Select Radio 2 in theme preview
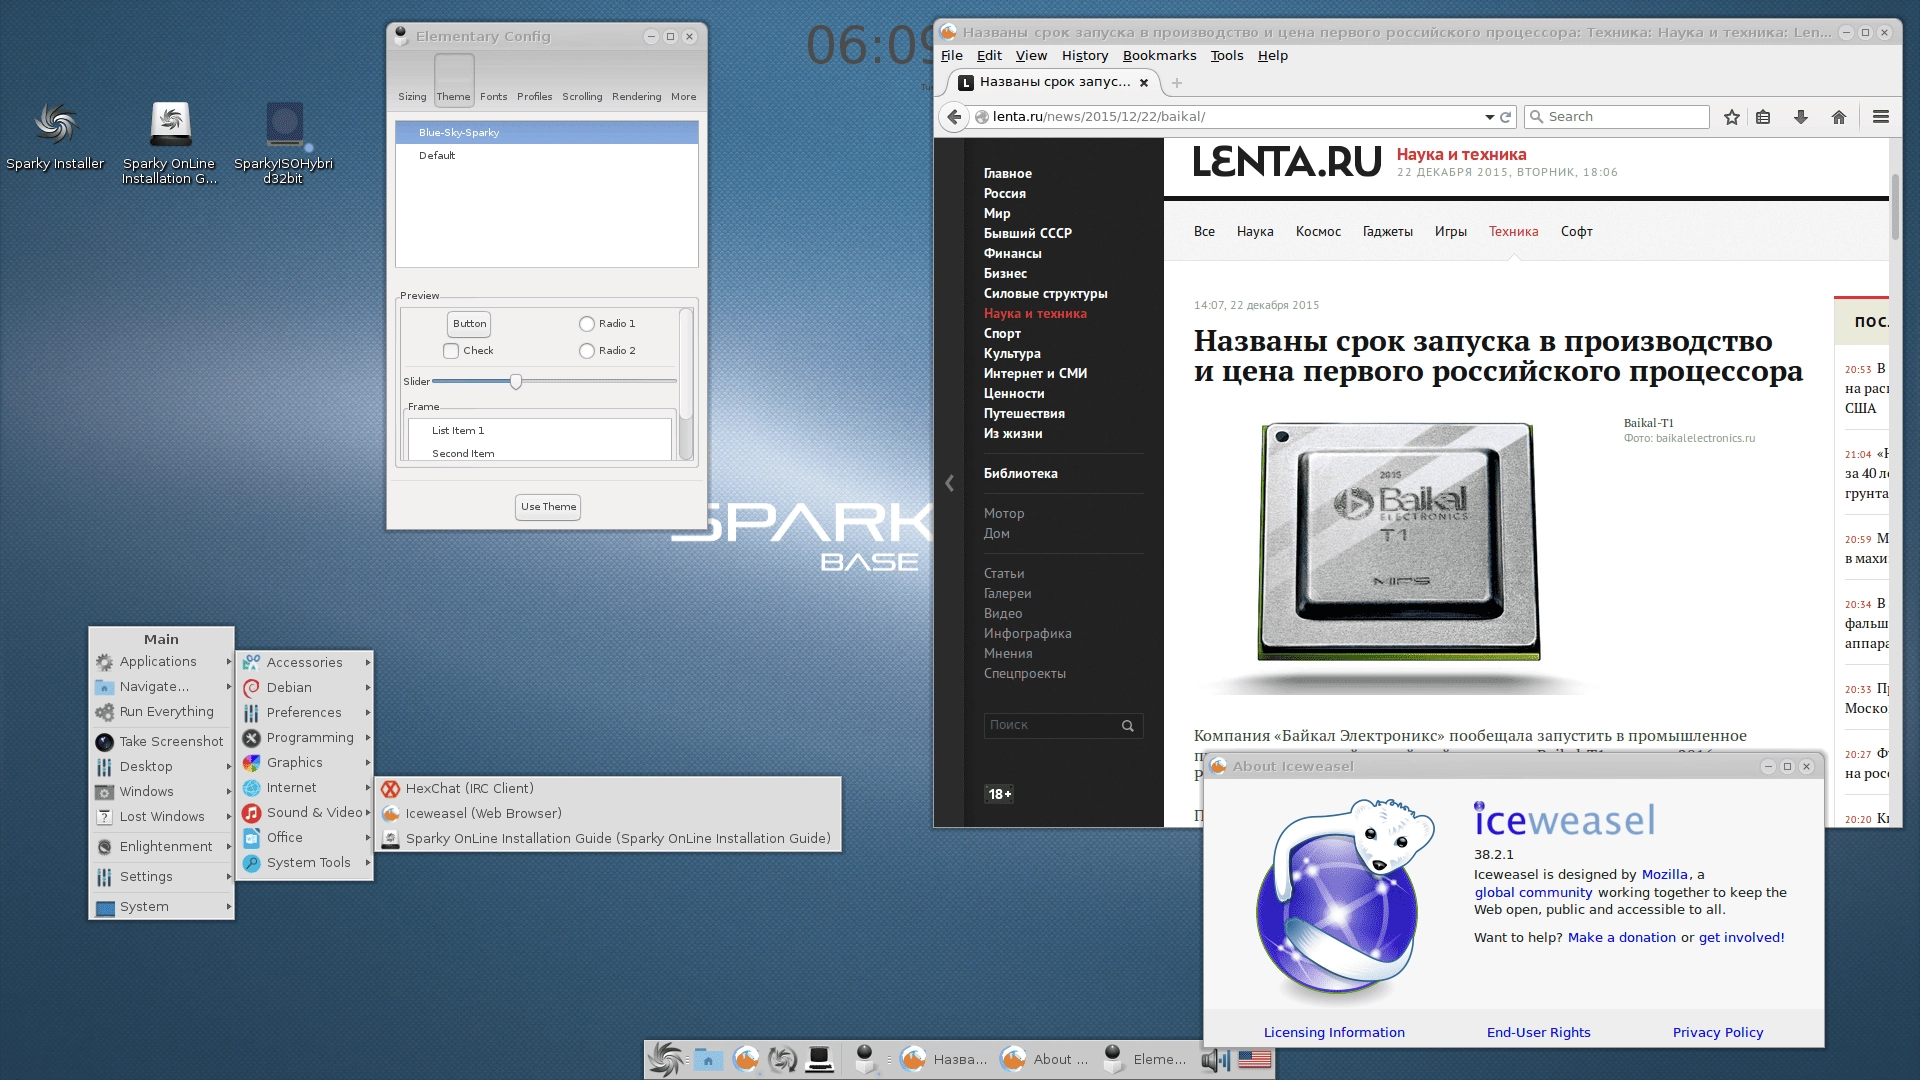 [587, 351]
